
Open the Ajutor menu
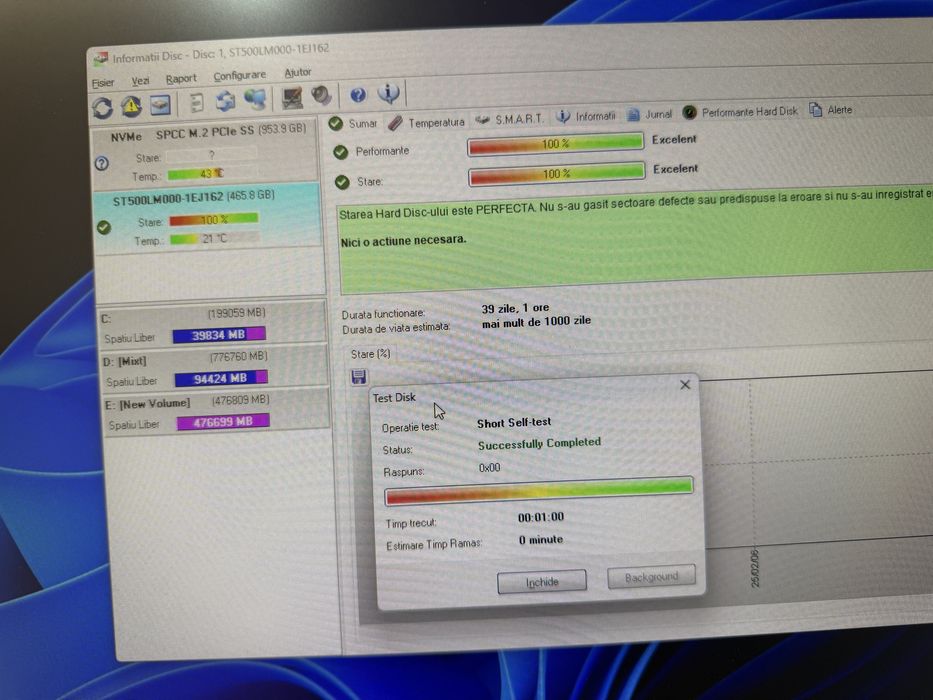tap(298, 73)
